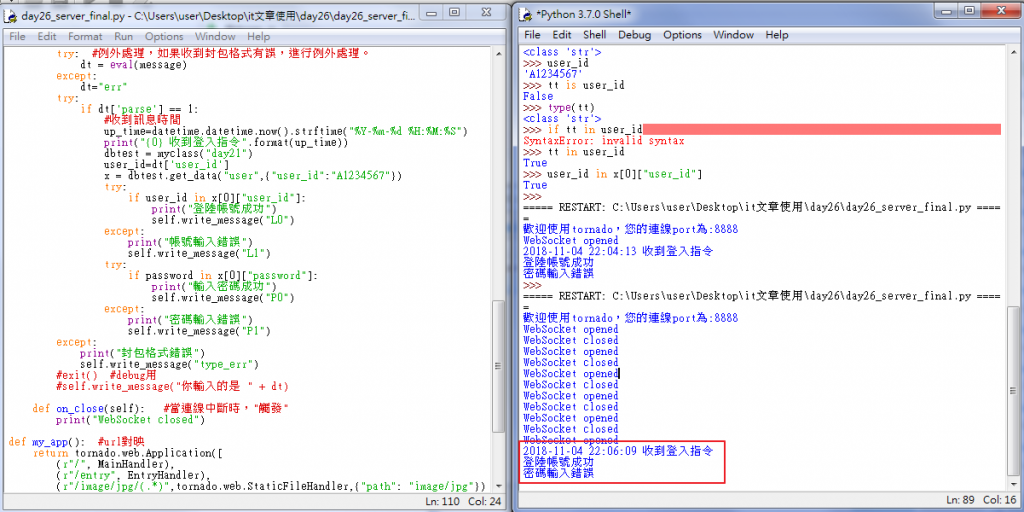
Task: Click the self.write_message("L0") line
Action: tap(222, 220)
